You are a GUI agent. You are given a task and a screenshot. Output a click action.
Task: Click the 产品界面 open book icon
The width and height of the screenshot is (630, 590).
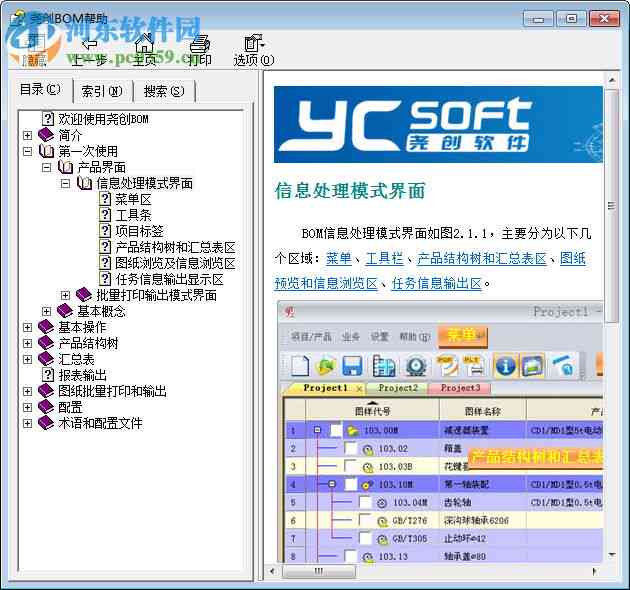[x=65, y=167]
